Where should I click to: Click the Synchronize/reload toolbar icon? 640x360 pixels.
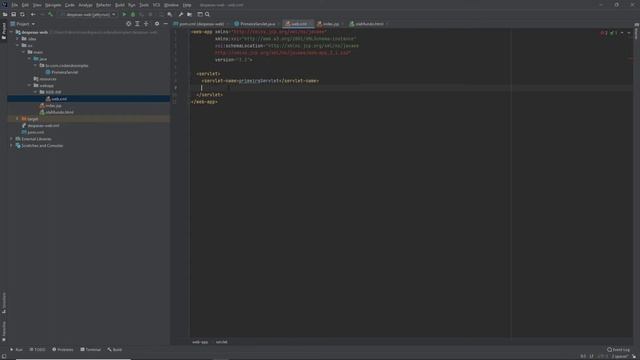coord(22,14)
